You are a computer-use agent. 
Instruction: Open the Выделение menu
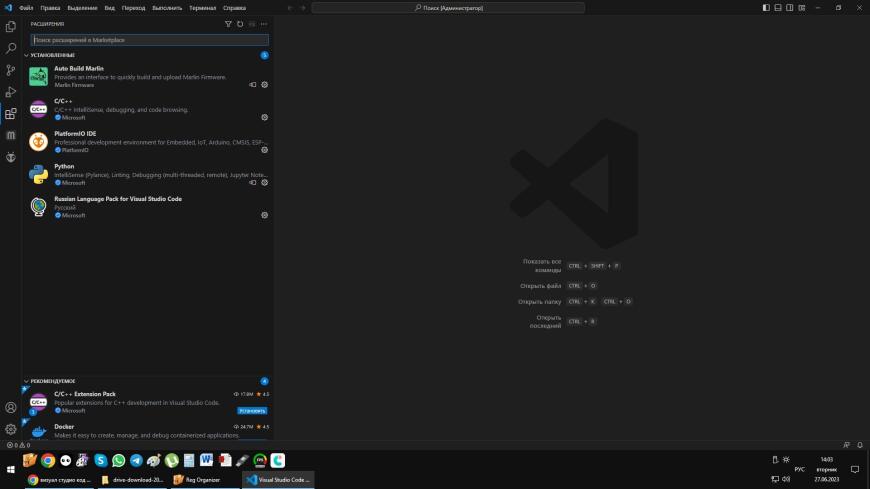[82, 8]
